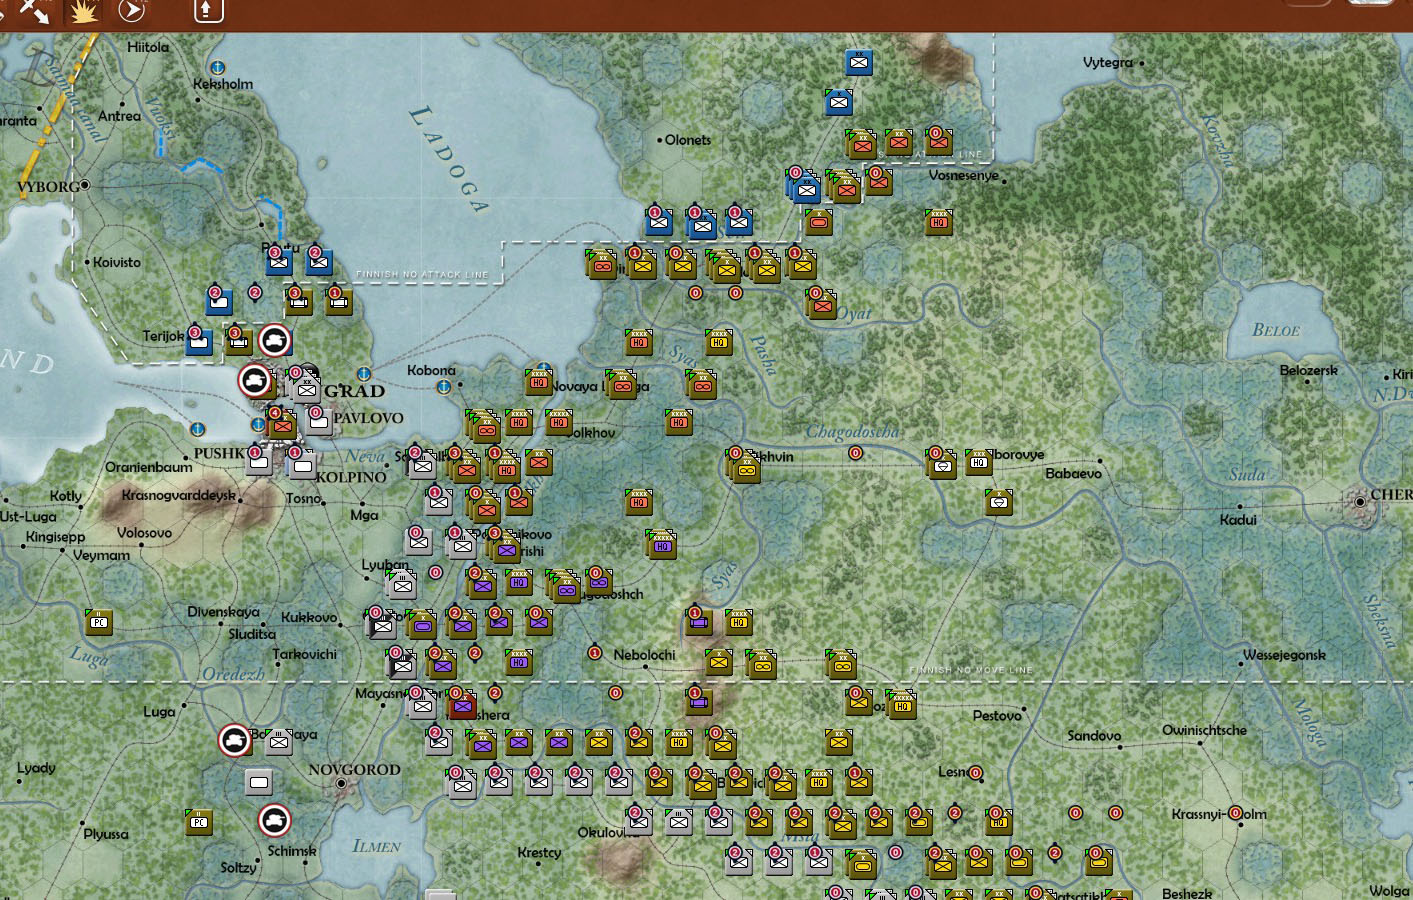Pick the tank marker east of Luga town

[x=235, y=741]
